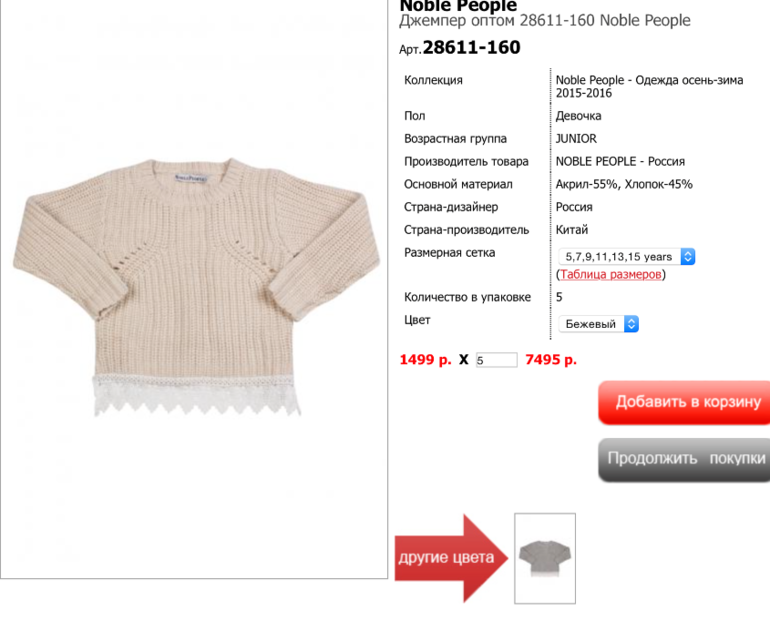Image resolution: width=770 pixels, height=621 pixels.
Task: Click the main beige sweater image
Action: coord(196,287)
